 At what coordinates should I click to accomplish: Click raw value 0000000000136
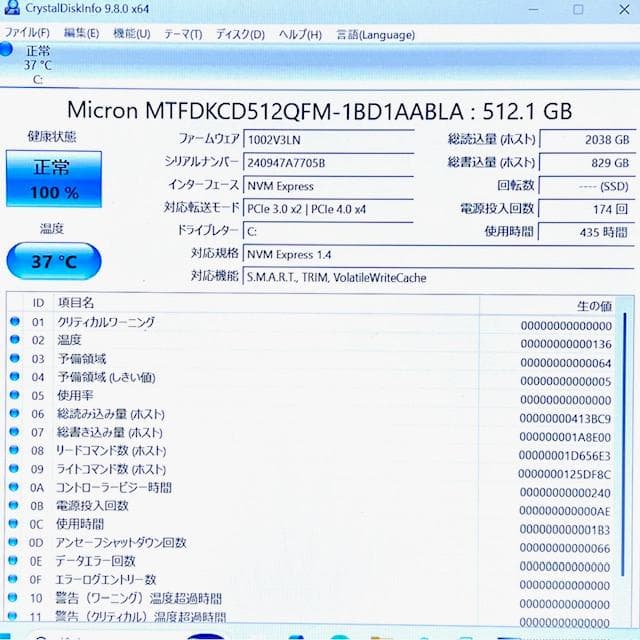566,344
